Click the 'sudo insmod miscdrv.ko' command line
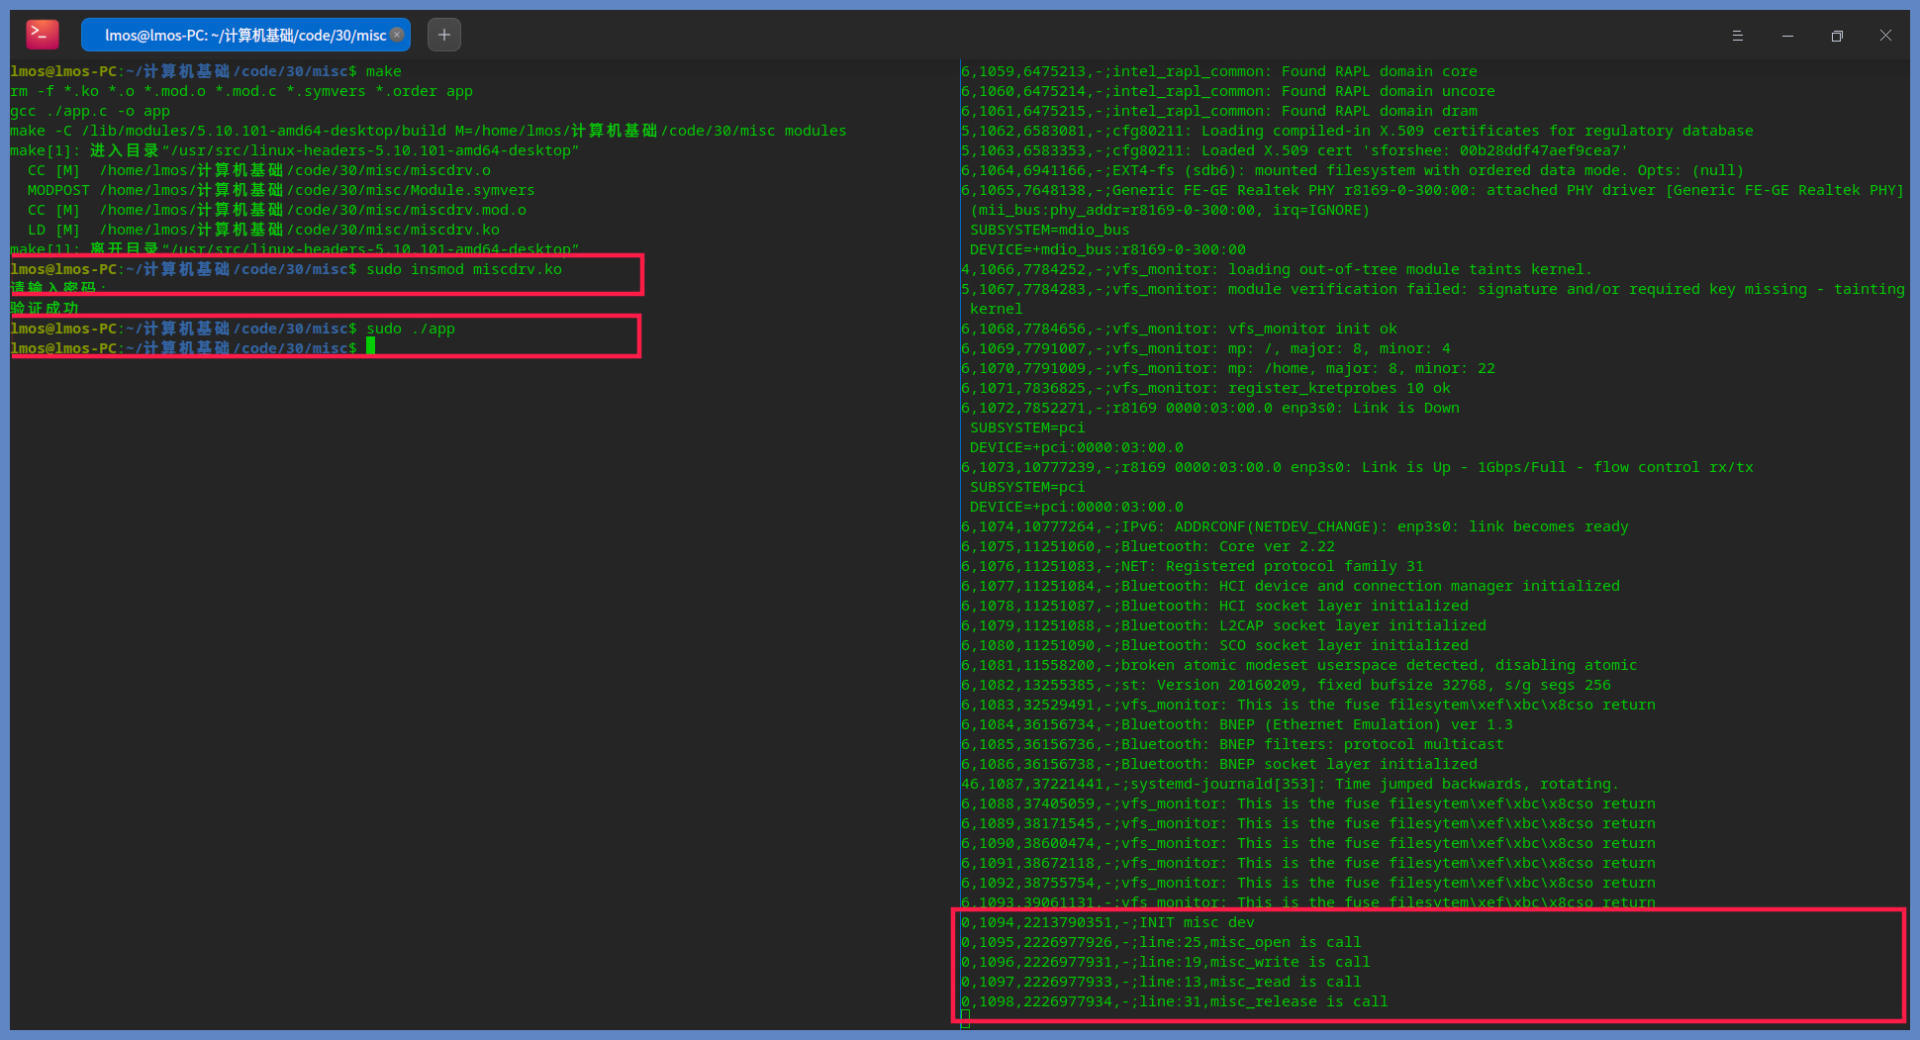1920x1040 pixels. (463, 269)
